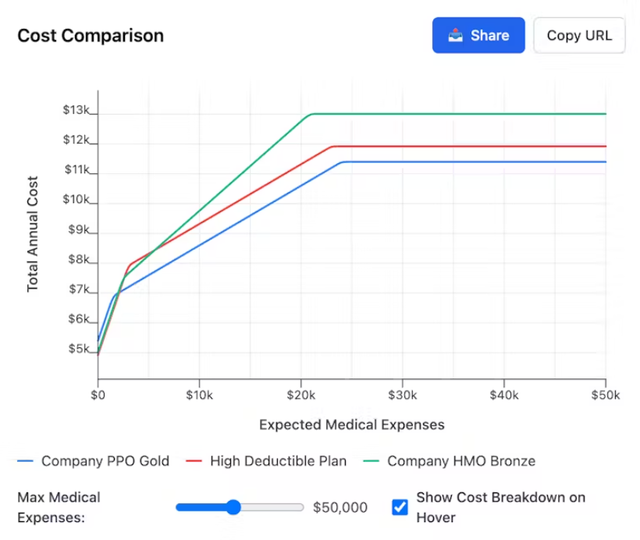Image resolution: width=640 pixels, height=540 pixels.
Task: Click the Total Annual Cost axis title
Action: (x=33, y=231)
